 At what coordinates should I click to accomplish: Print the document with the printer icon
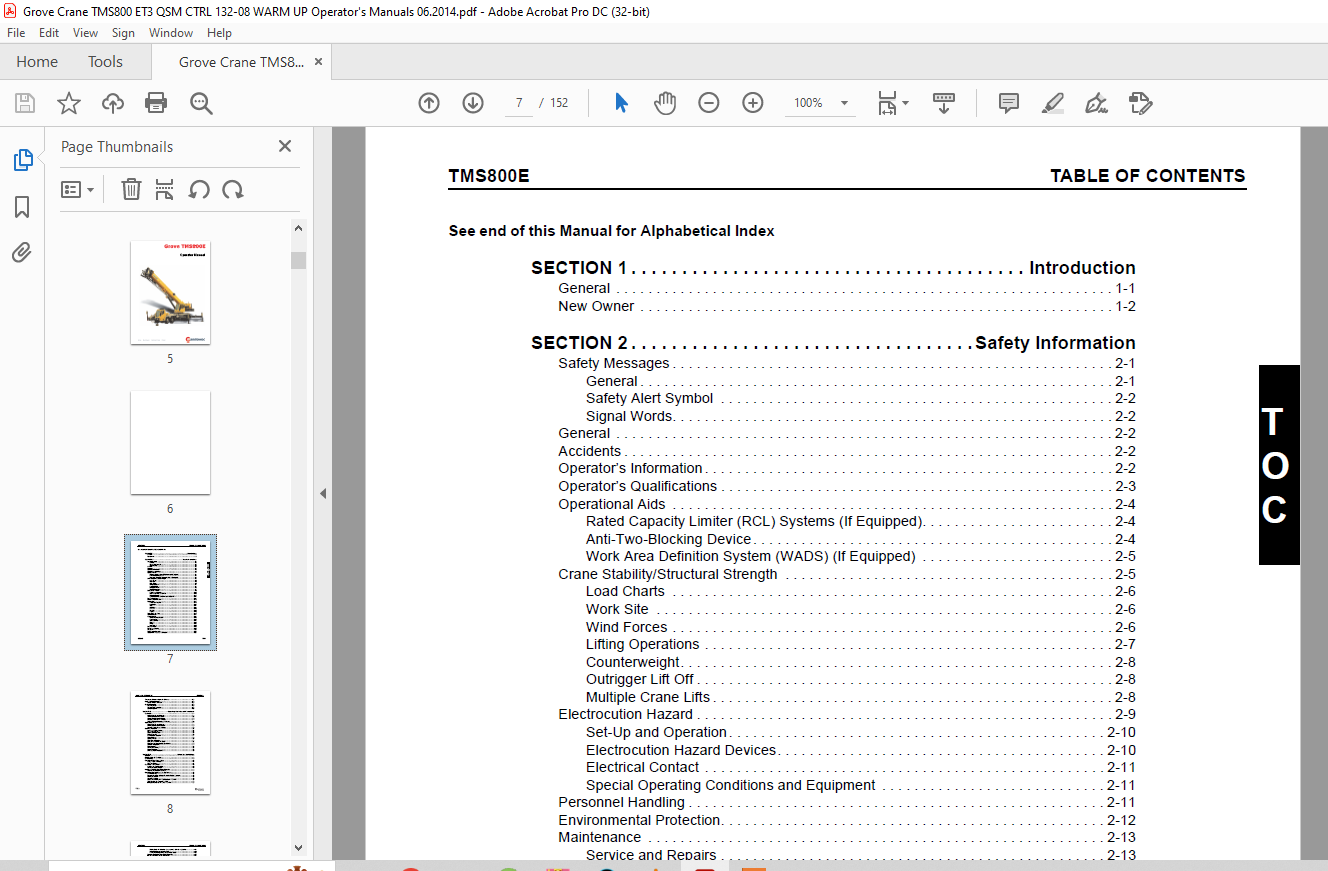(156, 103)
